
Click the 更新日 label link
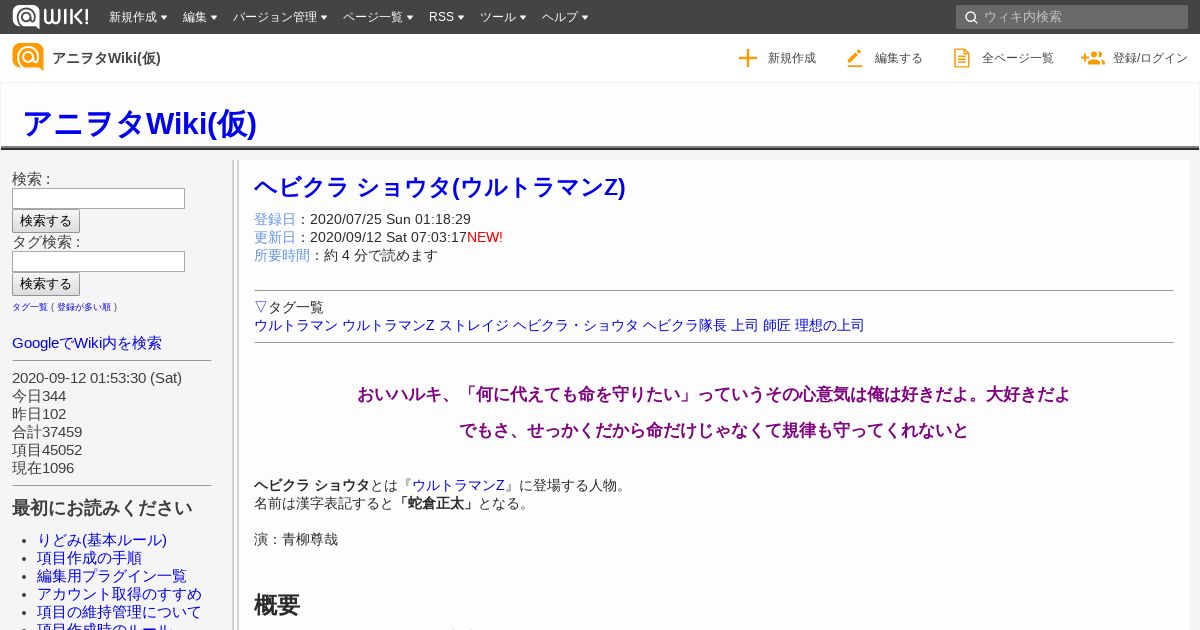point(275,237)
